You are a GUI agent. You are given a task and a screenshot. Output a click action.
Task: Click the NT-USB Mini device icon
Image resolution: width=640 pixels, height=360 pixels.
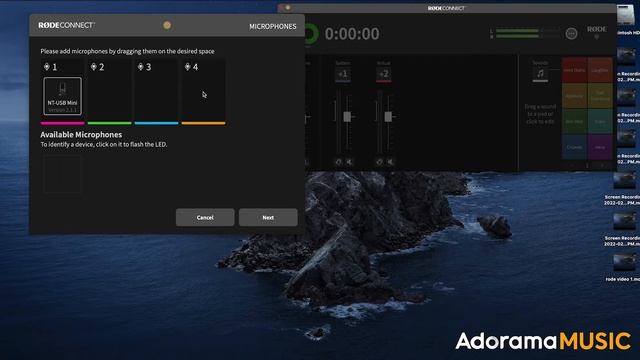point(62,89)
